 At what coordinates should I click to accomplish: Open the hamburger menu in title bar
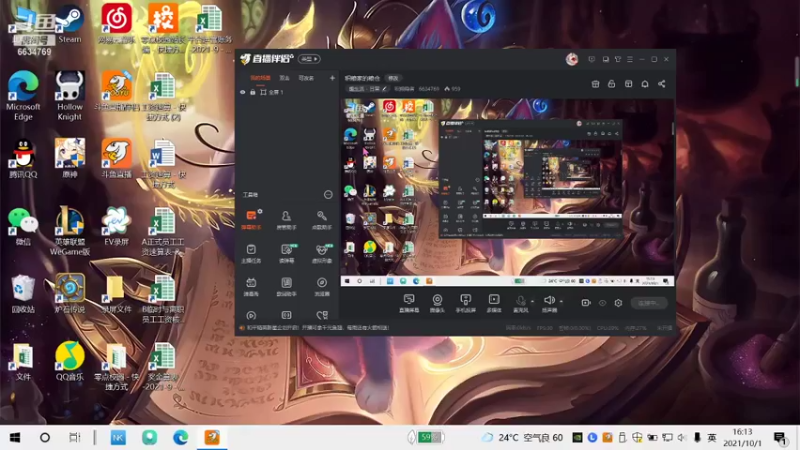[x=630, y=59]
